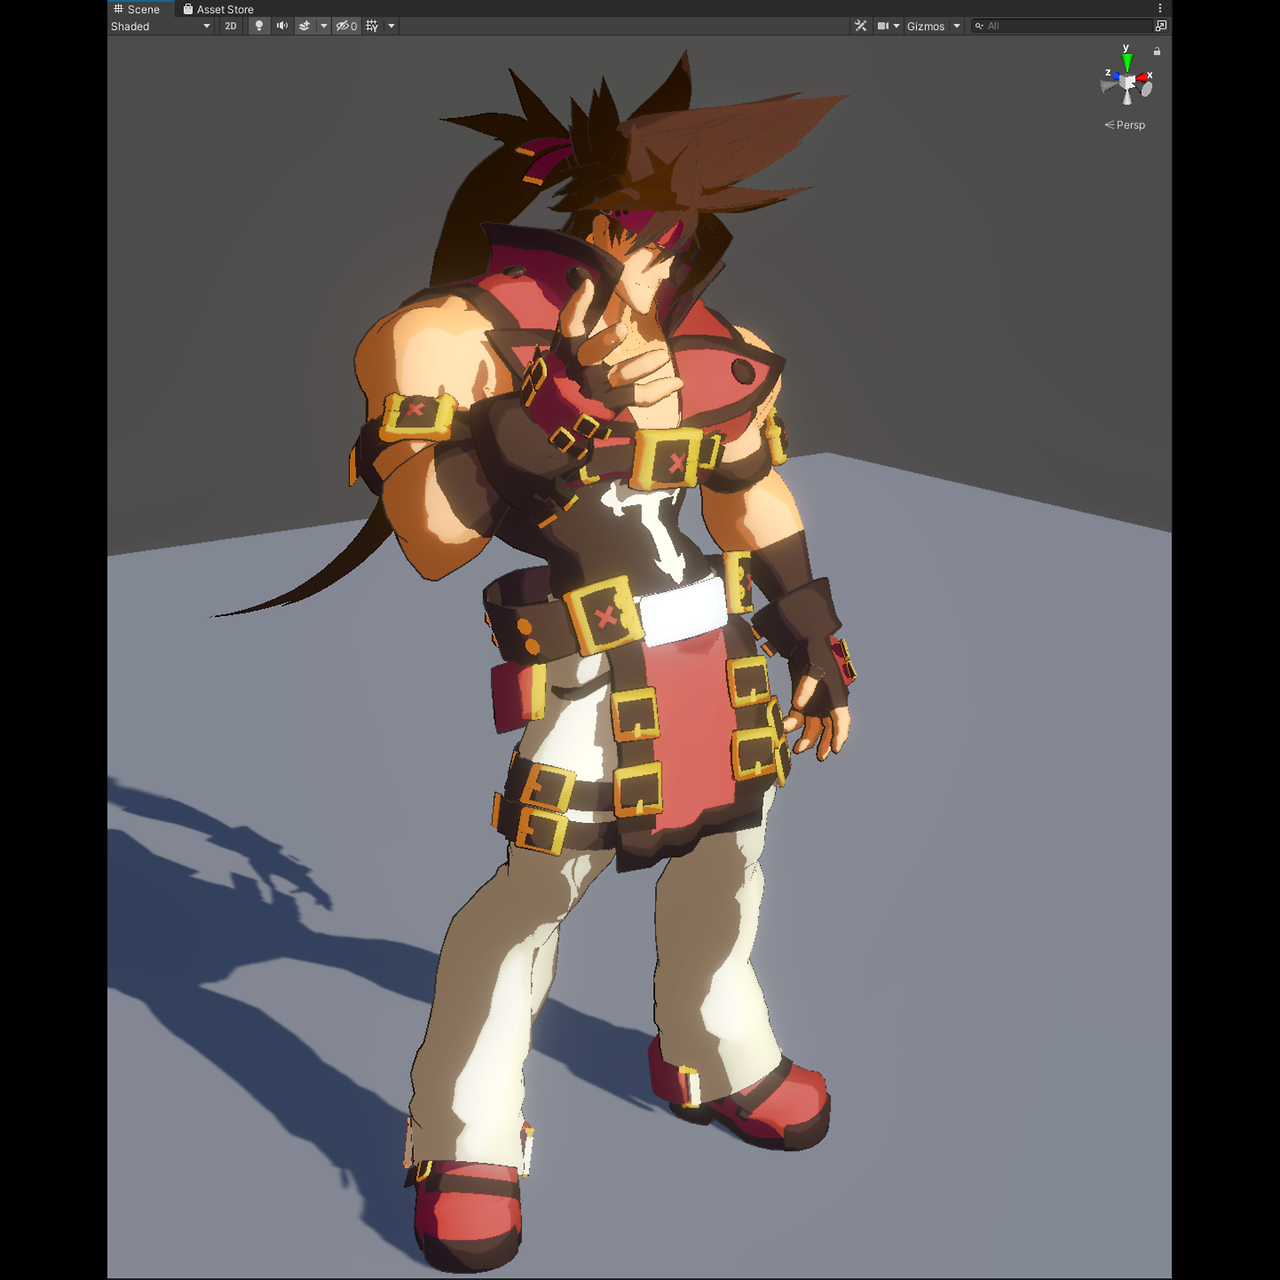This screenshot has width=1280, height=1280.
Task: Open the Asset Store tab
Action: (218, 9)
